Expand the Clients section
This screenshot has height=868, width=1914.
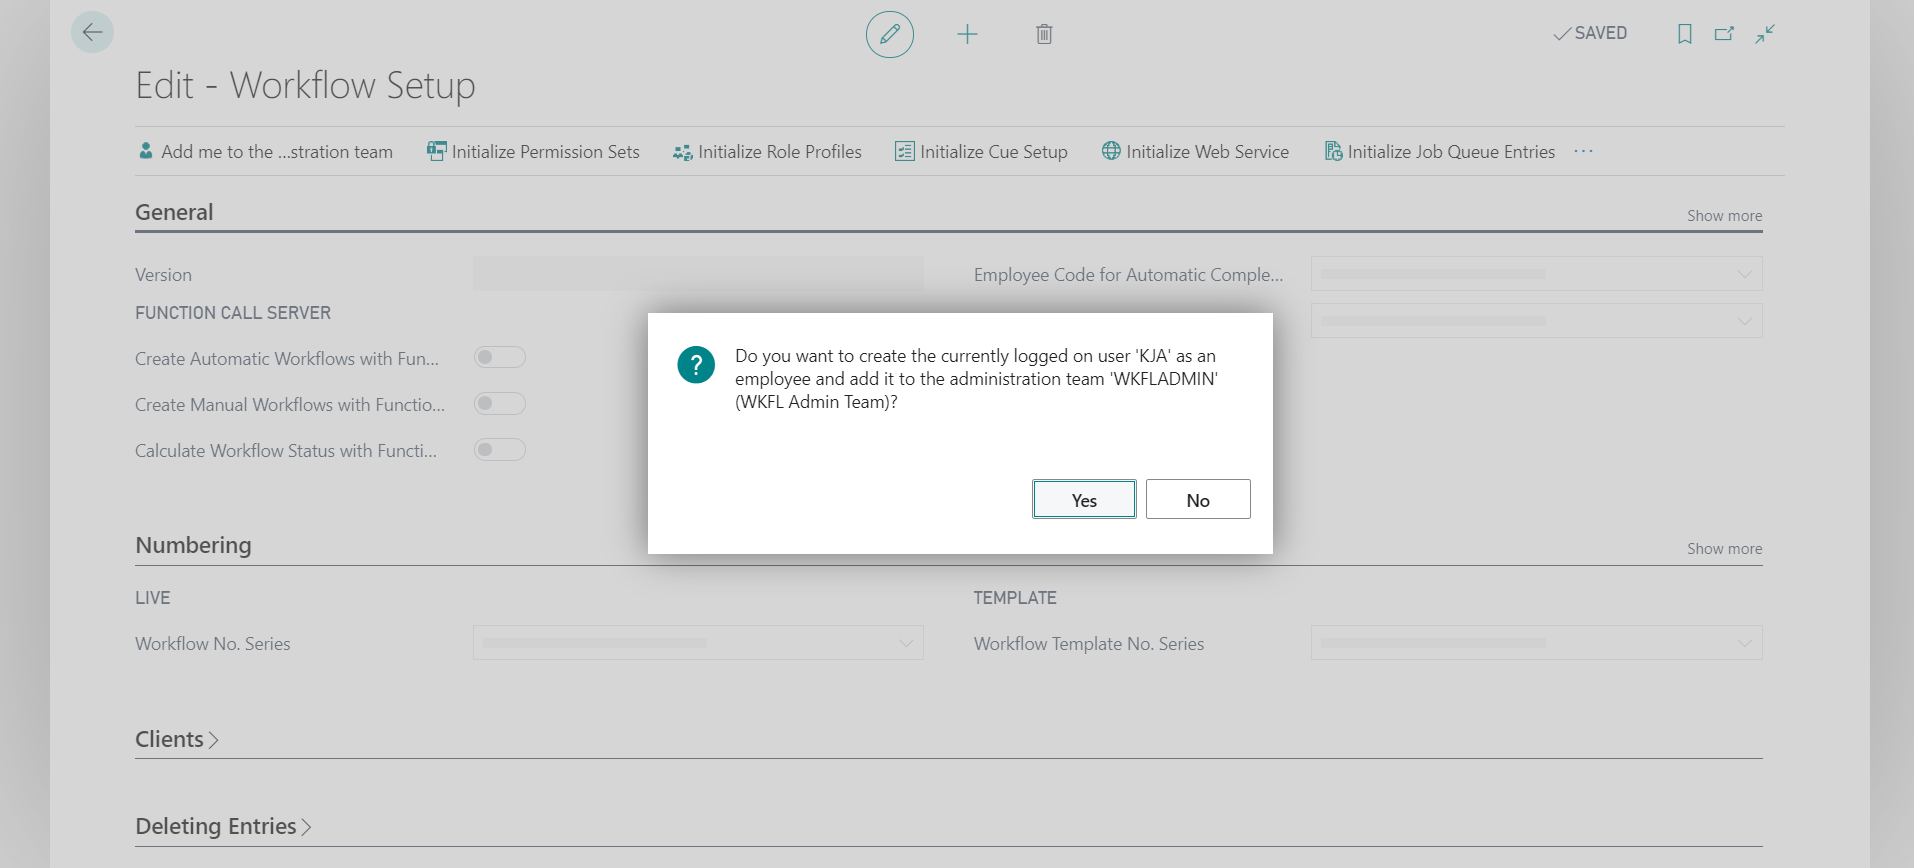pyautogui.click(x=177, y=739)
